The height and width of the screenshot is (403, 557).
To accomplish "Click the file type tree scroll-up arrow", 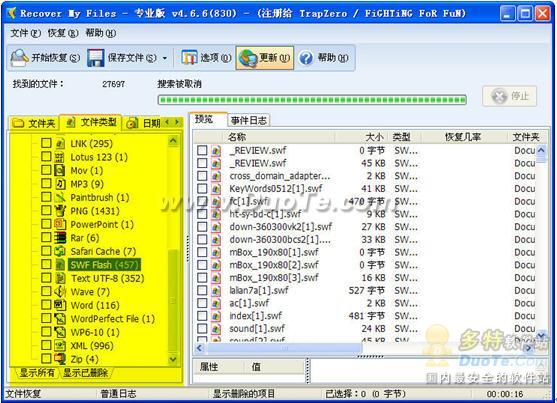I will pyautogui.click(x=173, y=141).
